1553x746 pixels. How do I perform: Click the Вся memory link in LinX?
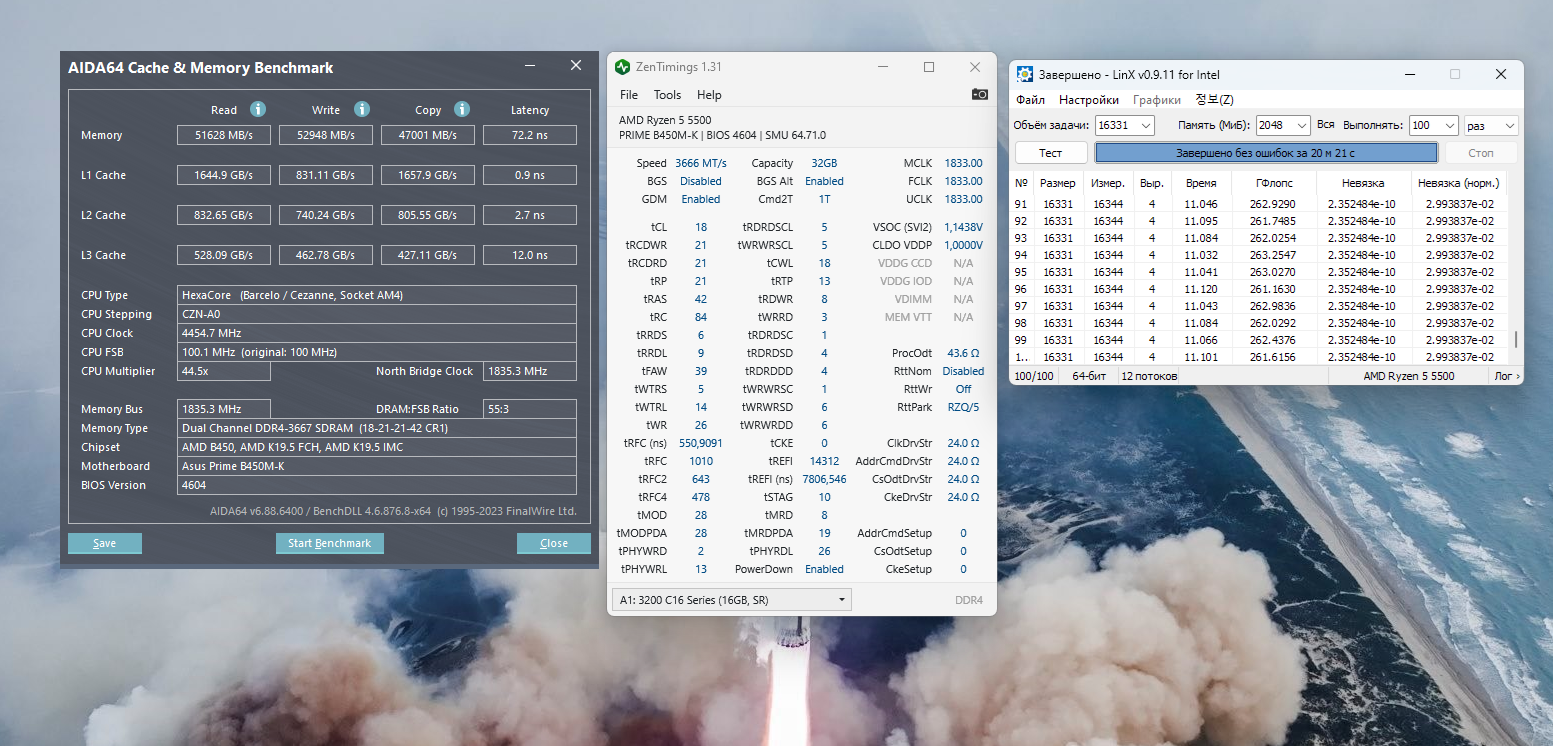coord(1326,125)
